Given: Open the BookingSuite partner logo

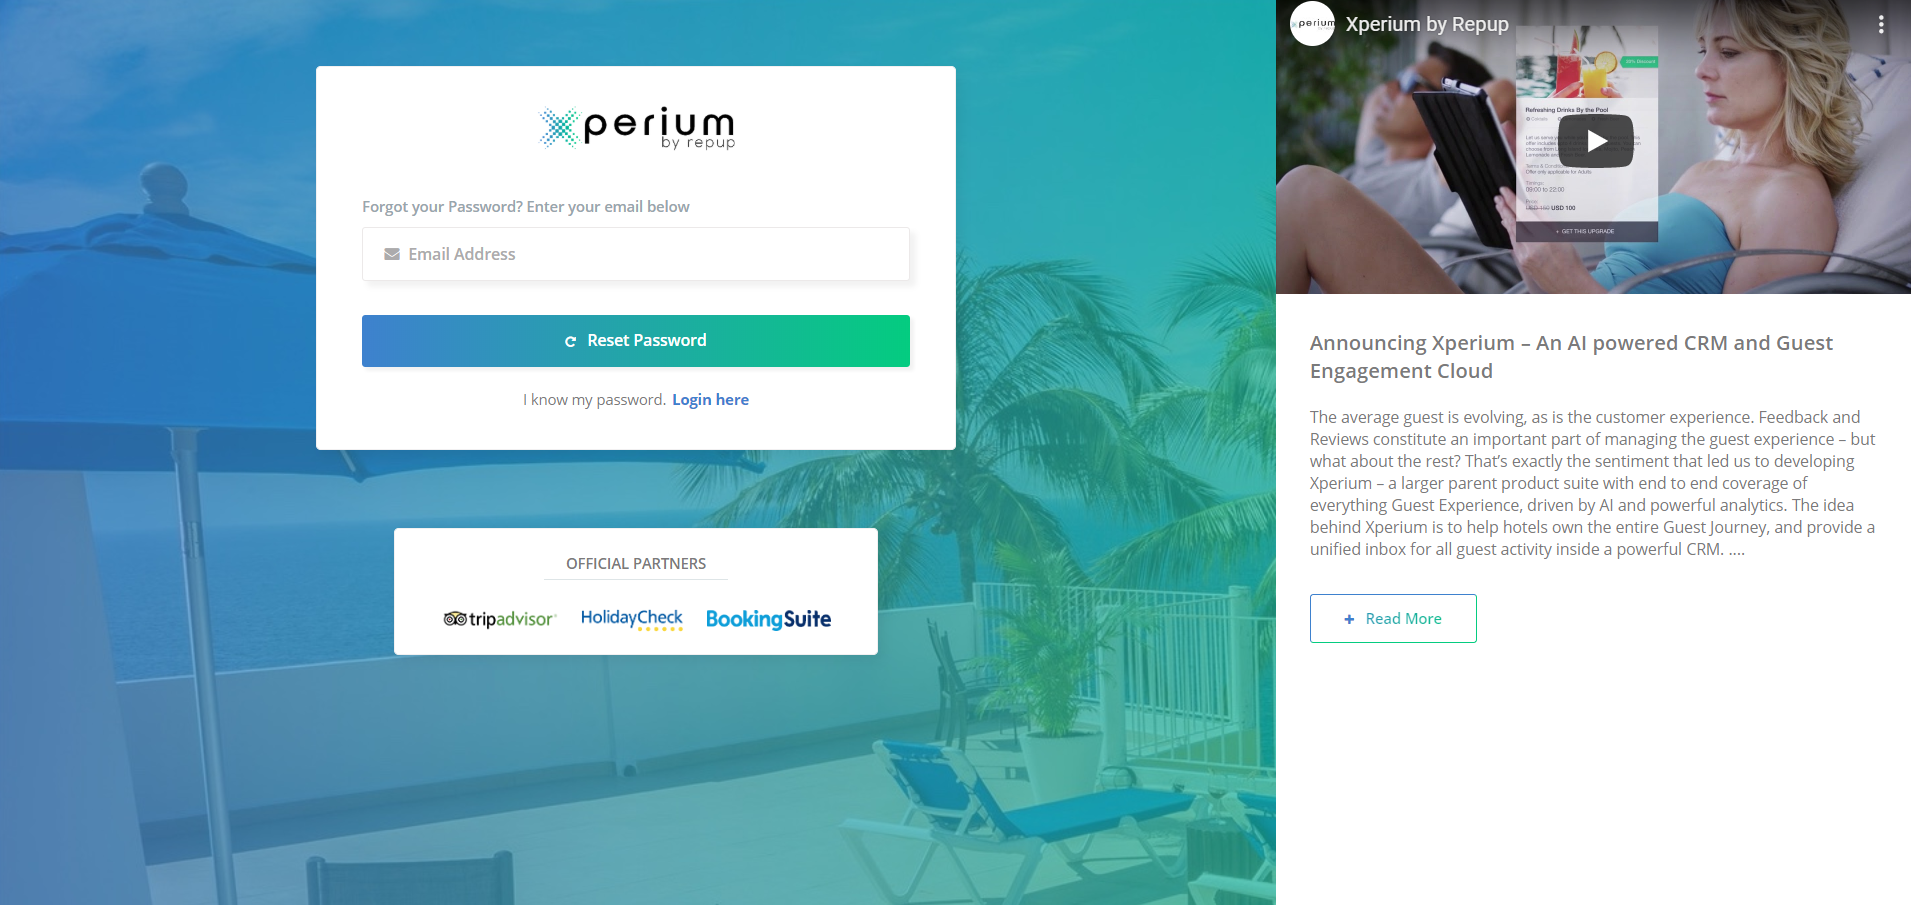Looking at the screenshot, I should [768, 619].
